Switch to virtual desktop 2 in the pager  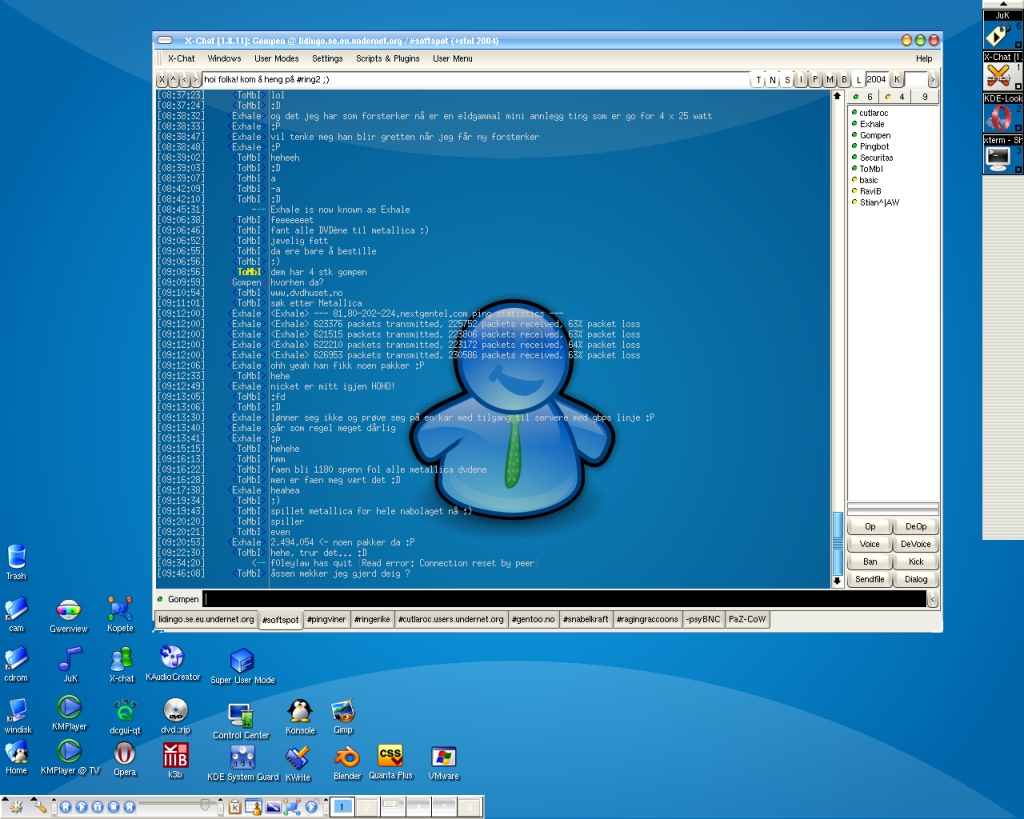[368, 807]
